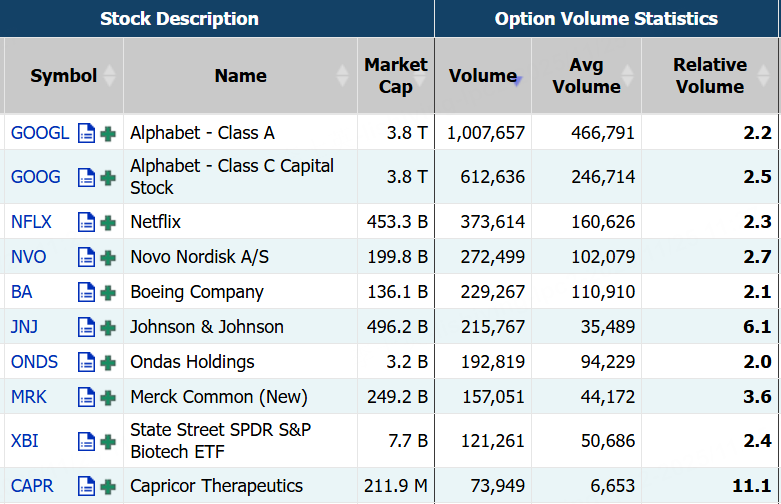Click the green plus icon beside GOOG
This screenshot has height=504, width=781.
click(108, 178)
